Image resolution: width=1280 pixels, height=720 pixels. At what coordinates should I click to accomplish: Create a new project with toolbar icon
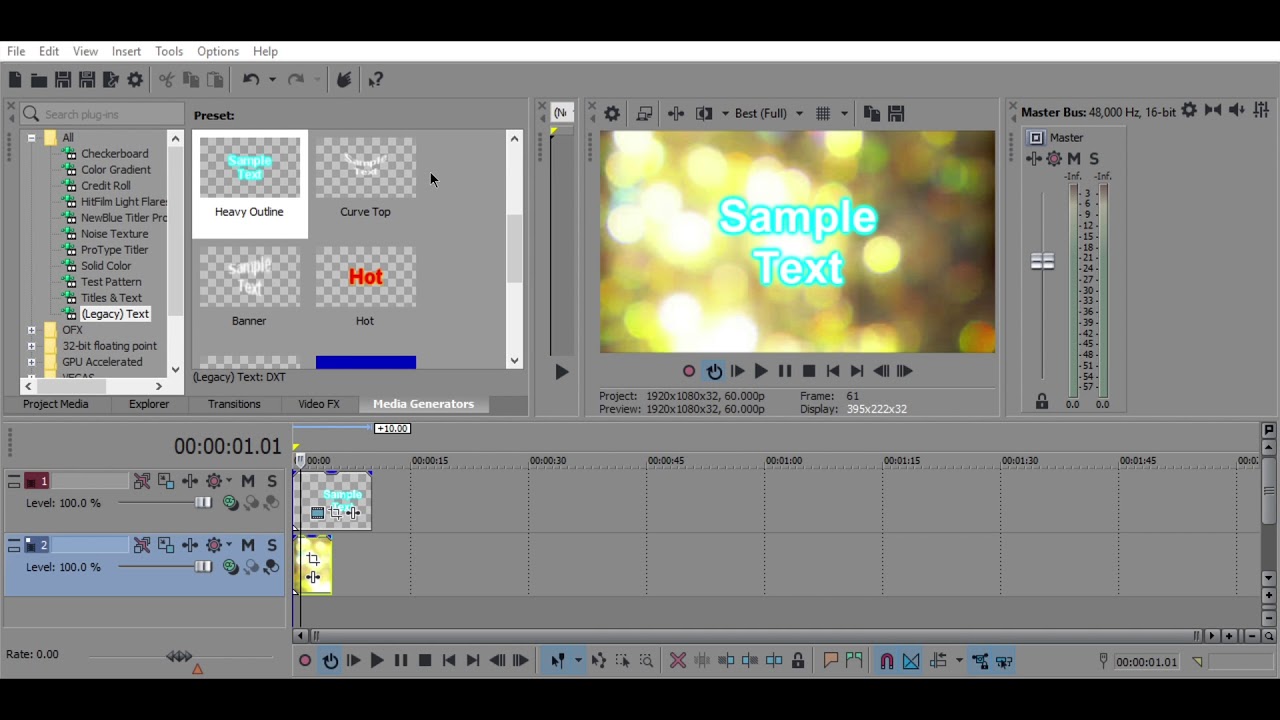tap(15, 80)
